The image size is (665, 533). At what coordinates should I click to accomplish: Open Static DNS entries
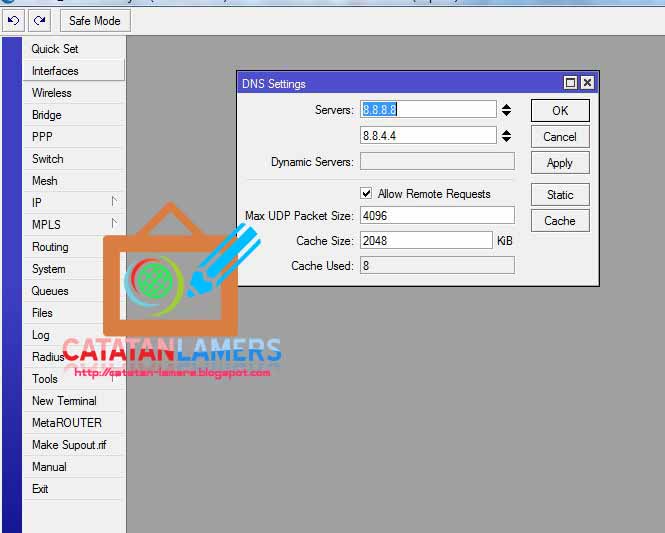560,195
